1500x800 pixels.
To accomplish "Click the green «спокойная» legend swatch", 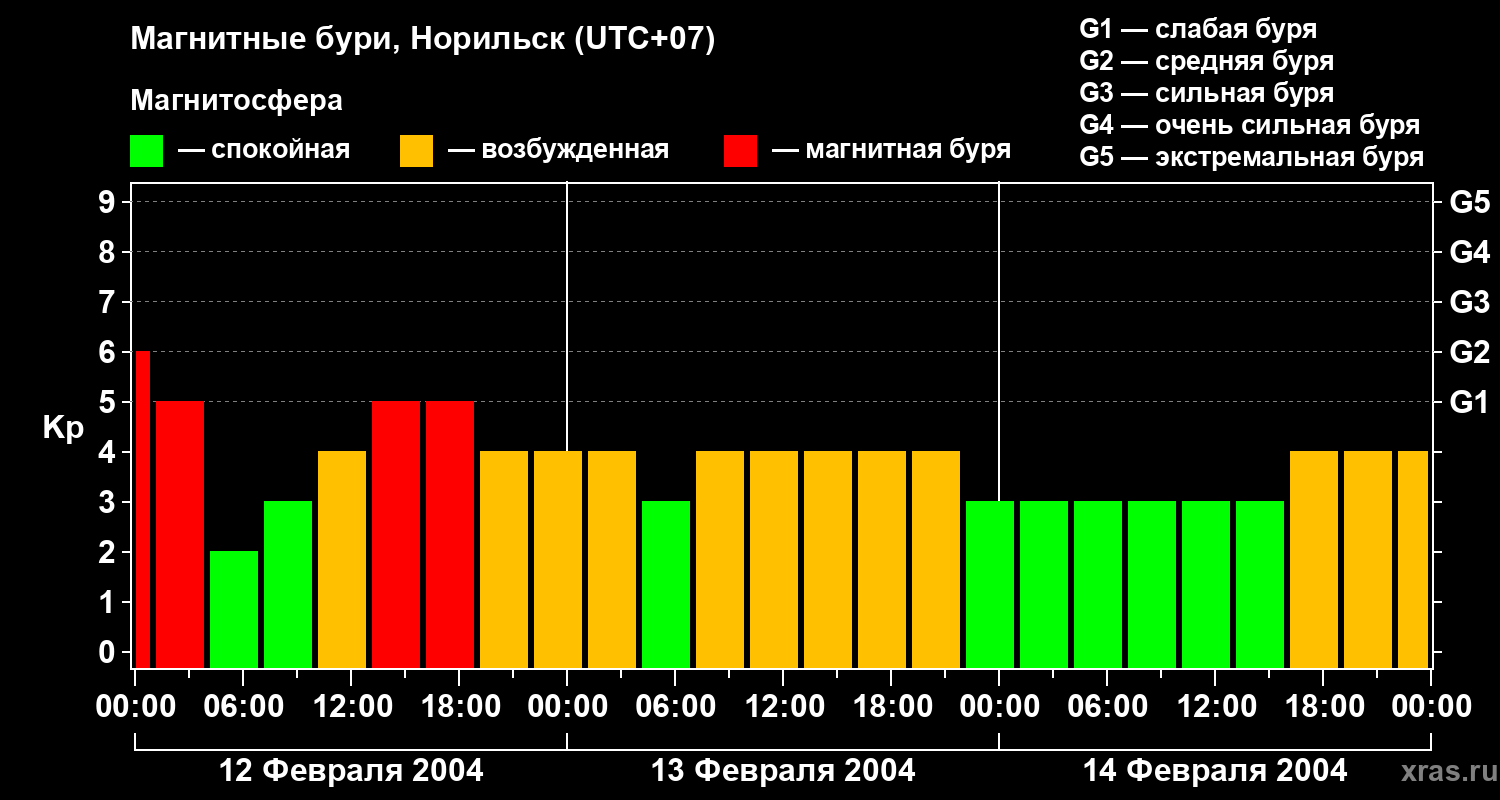I will click(x=146, y=151).
